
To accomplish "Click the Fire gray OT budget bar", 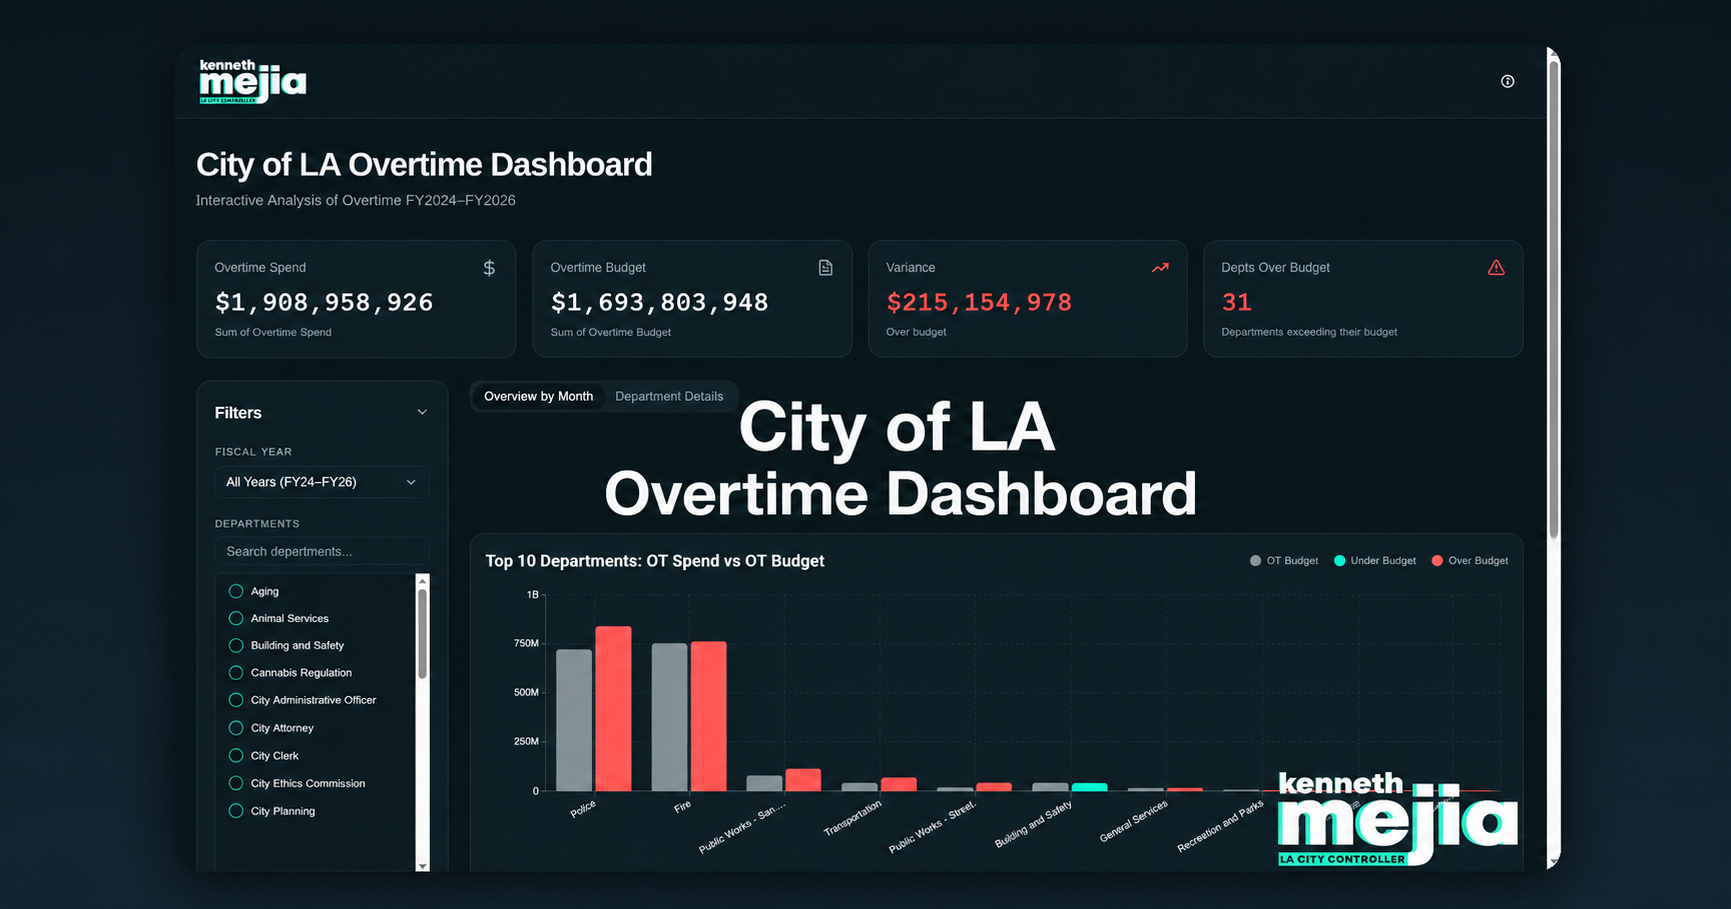I will pyautogui.click(x=669, y=717).
